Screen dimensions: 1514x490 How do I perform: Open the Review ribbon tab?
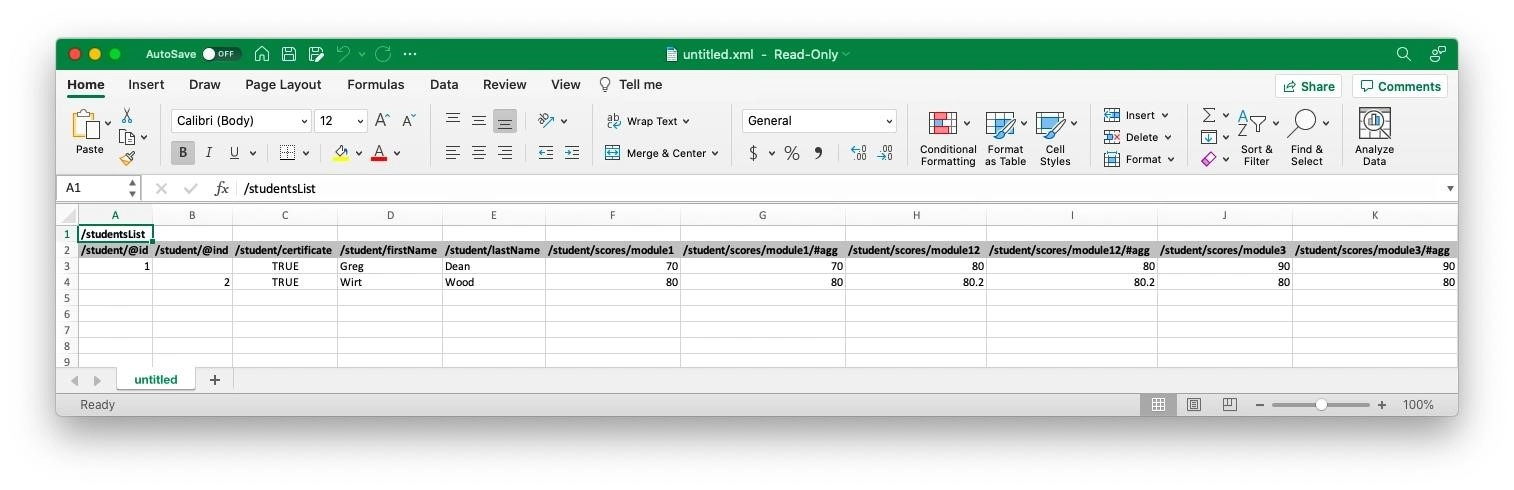(504, 85)
